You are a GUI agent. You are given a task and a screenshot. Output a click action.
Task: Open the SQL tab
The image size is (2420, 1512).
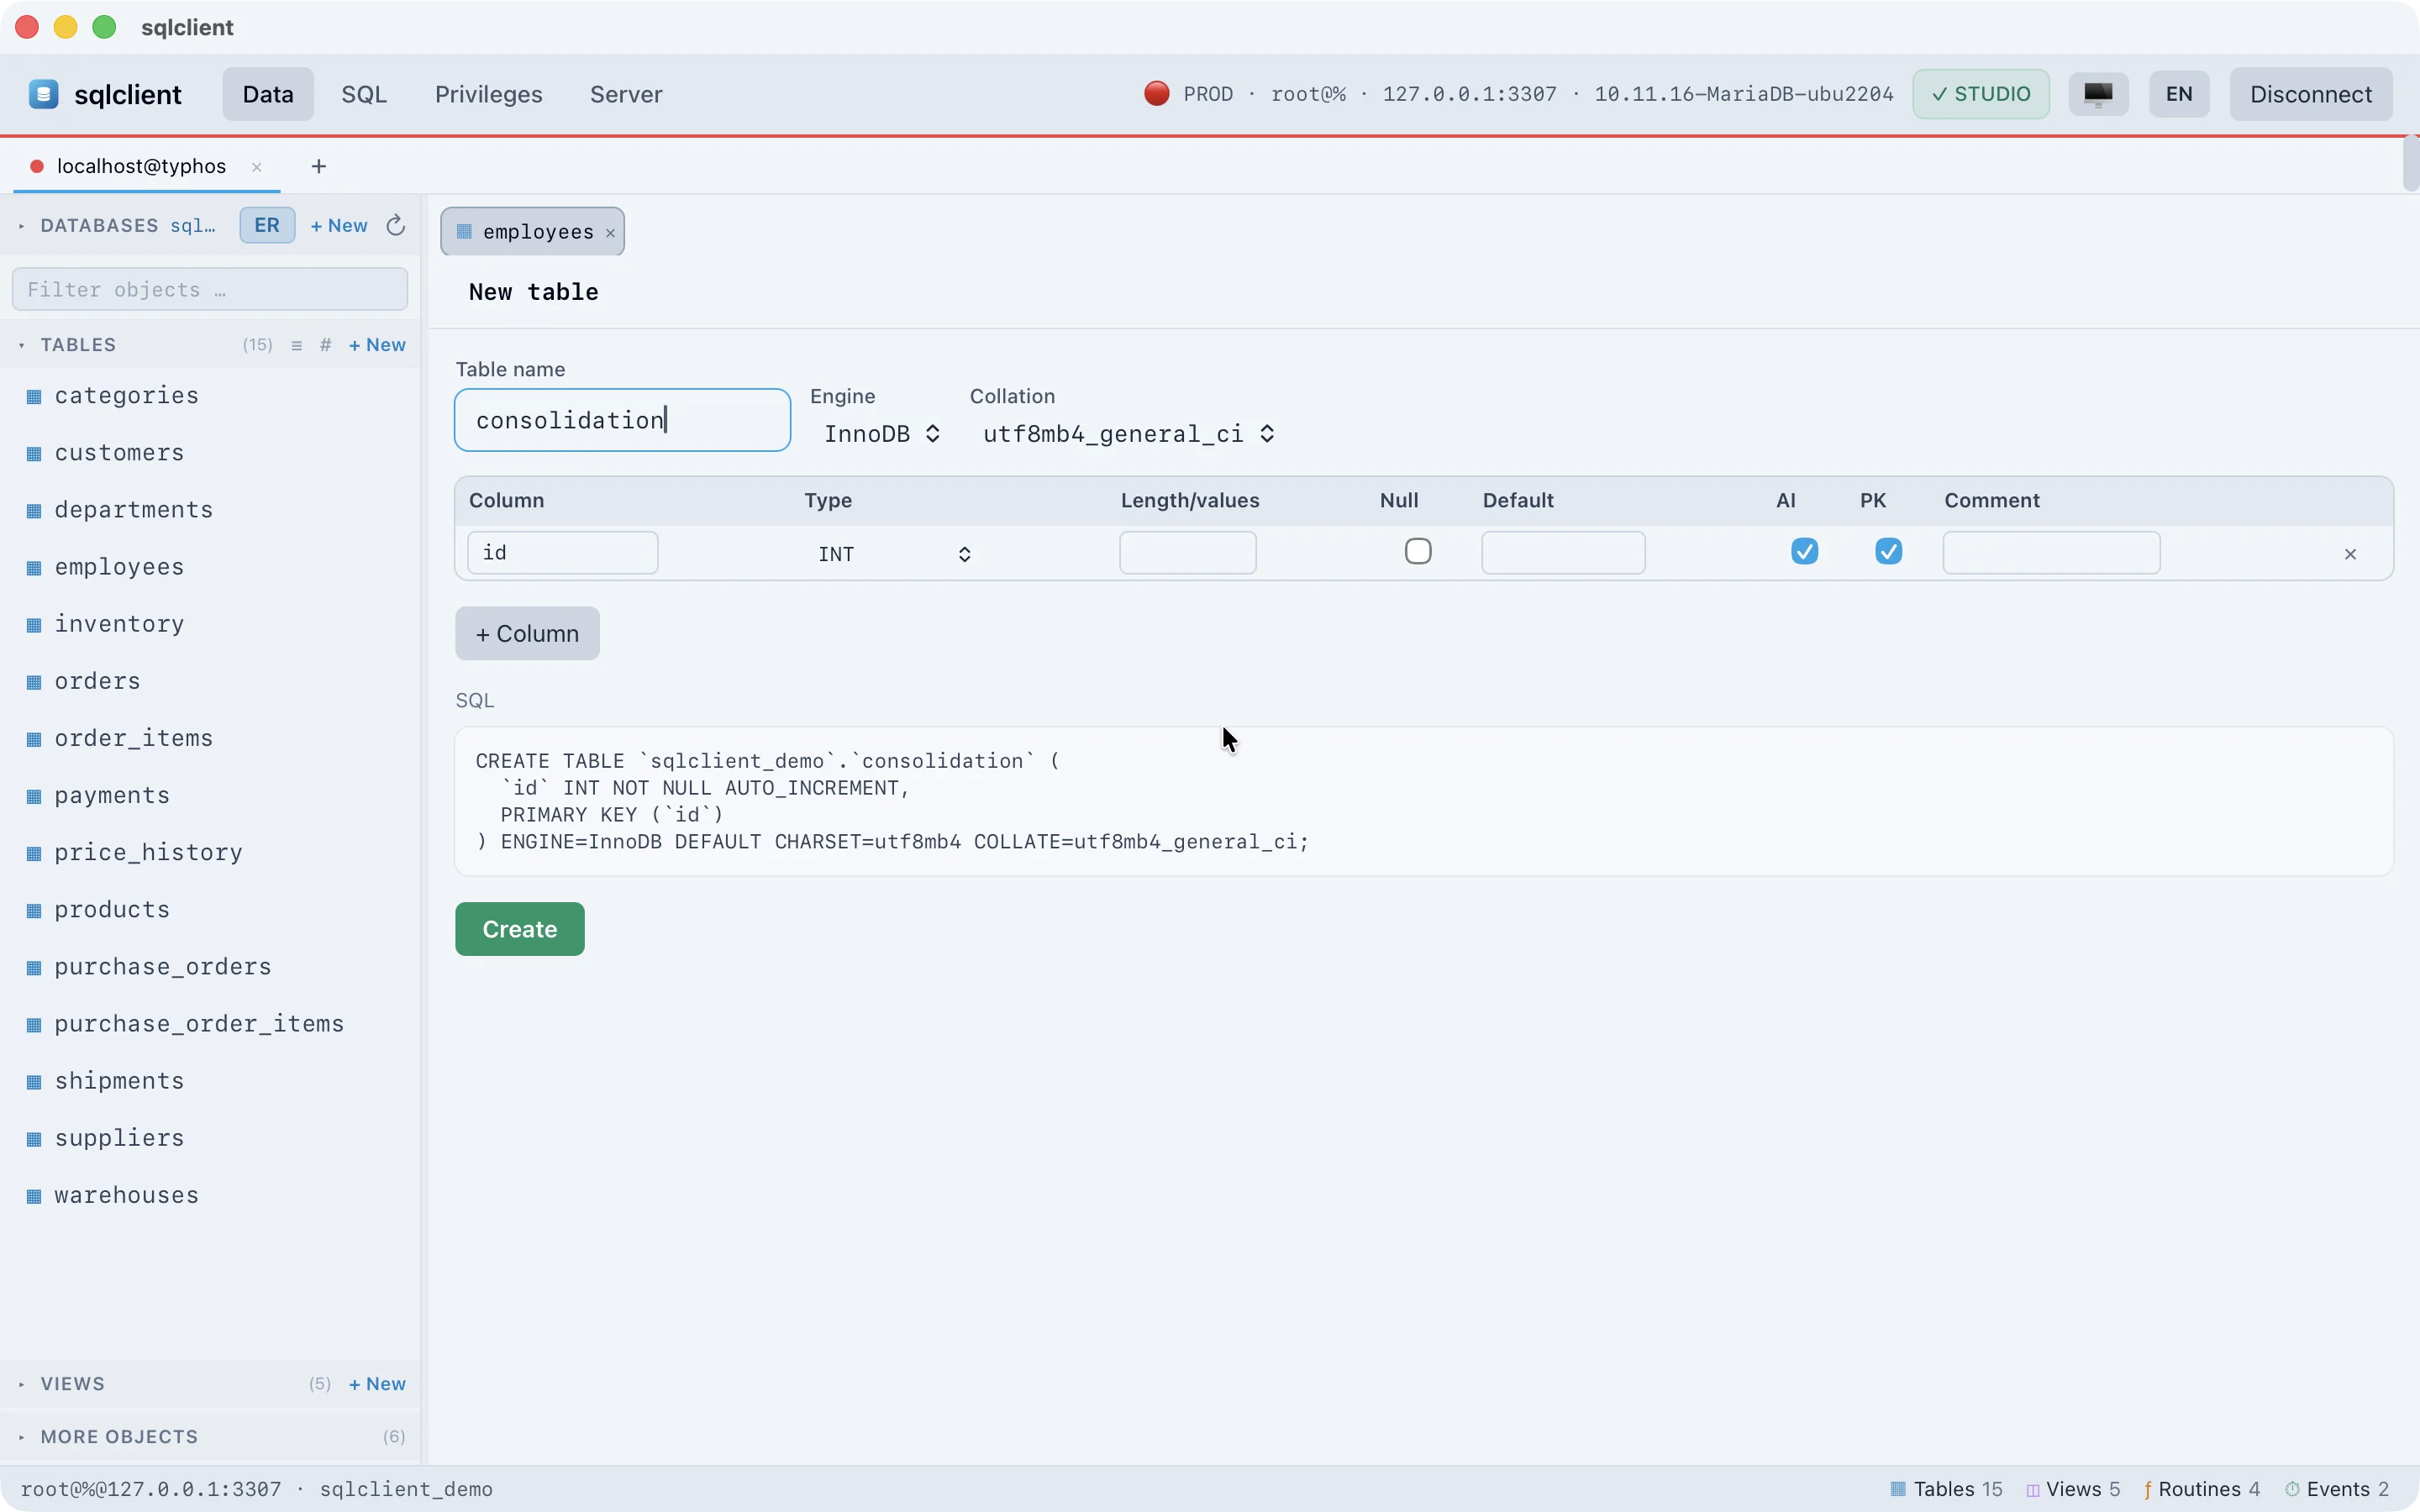364,94
